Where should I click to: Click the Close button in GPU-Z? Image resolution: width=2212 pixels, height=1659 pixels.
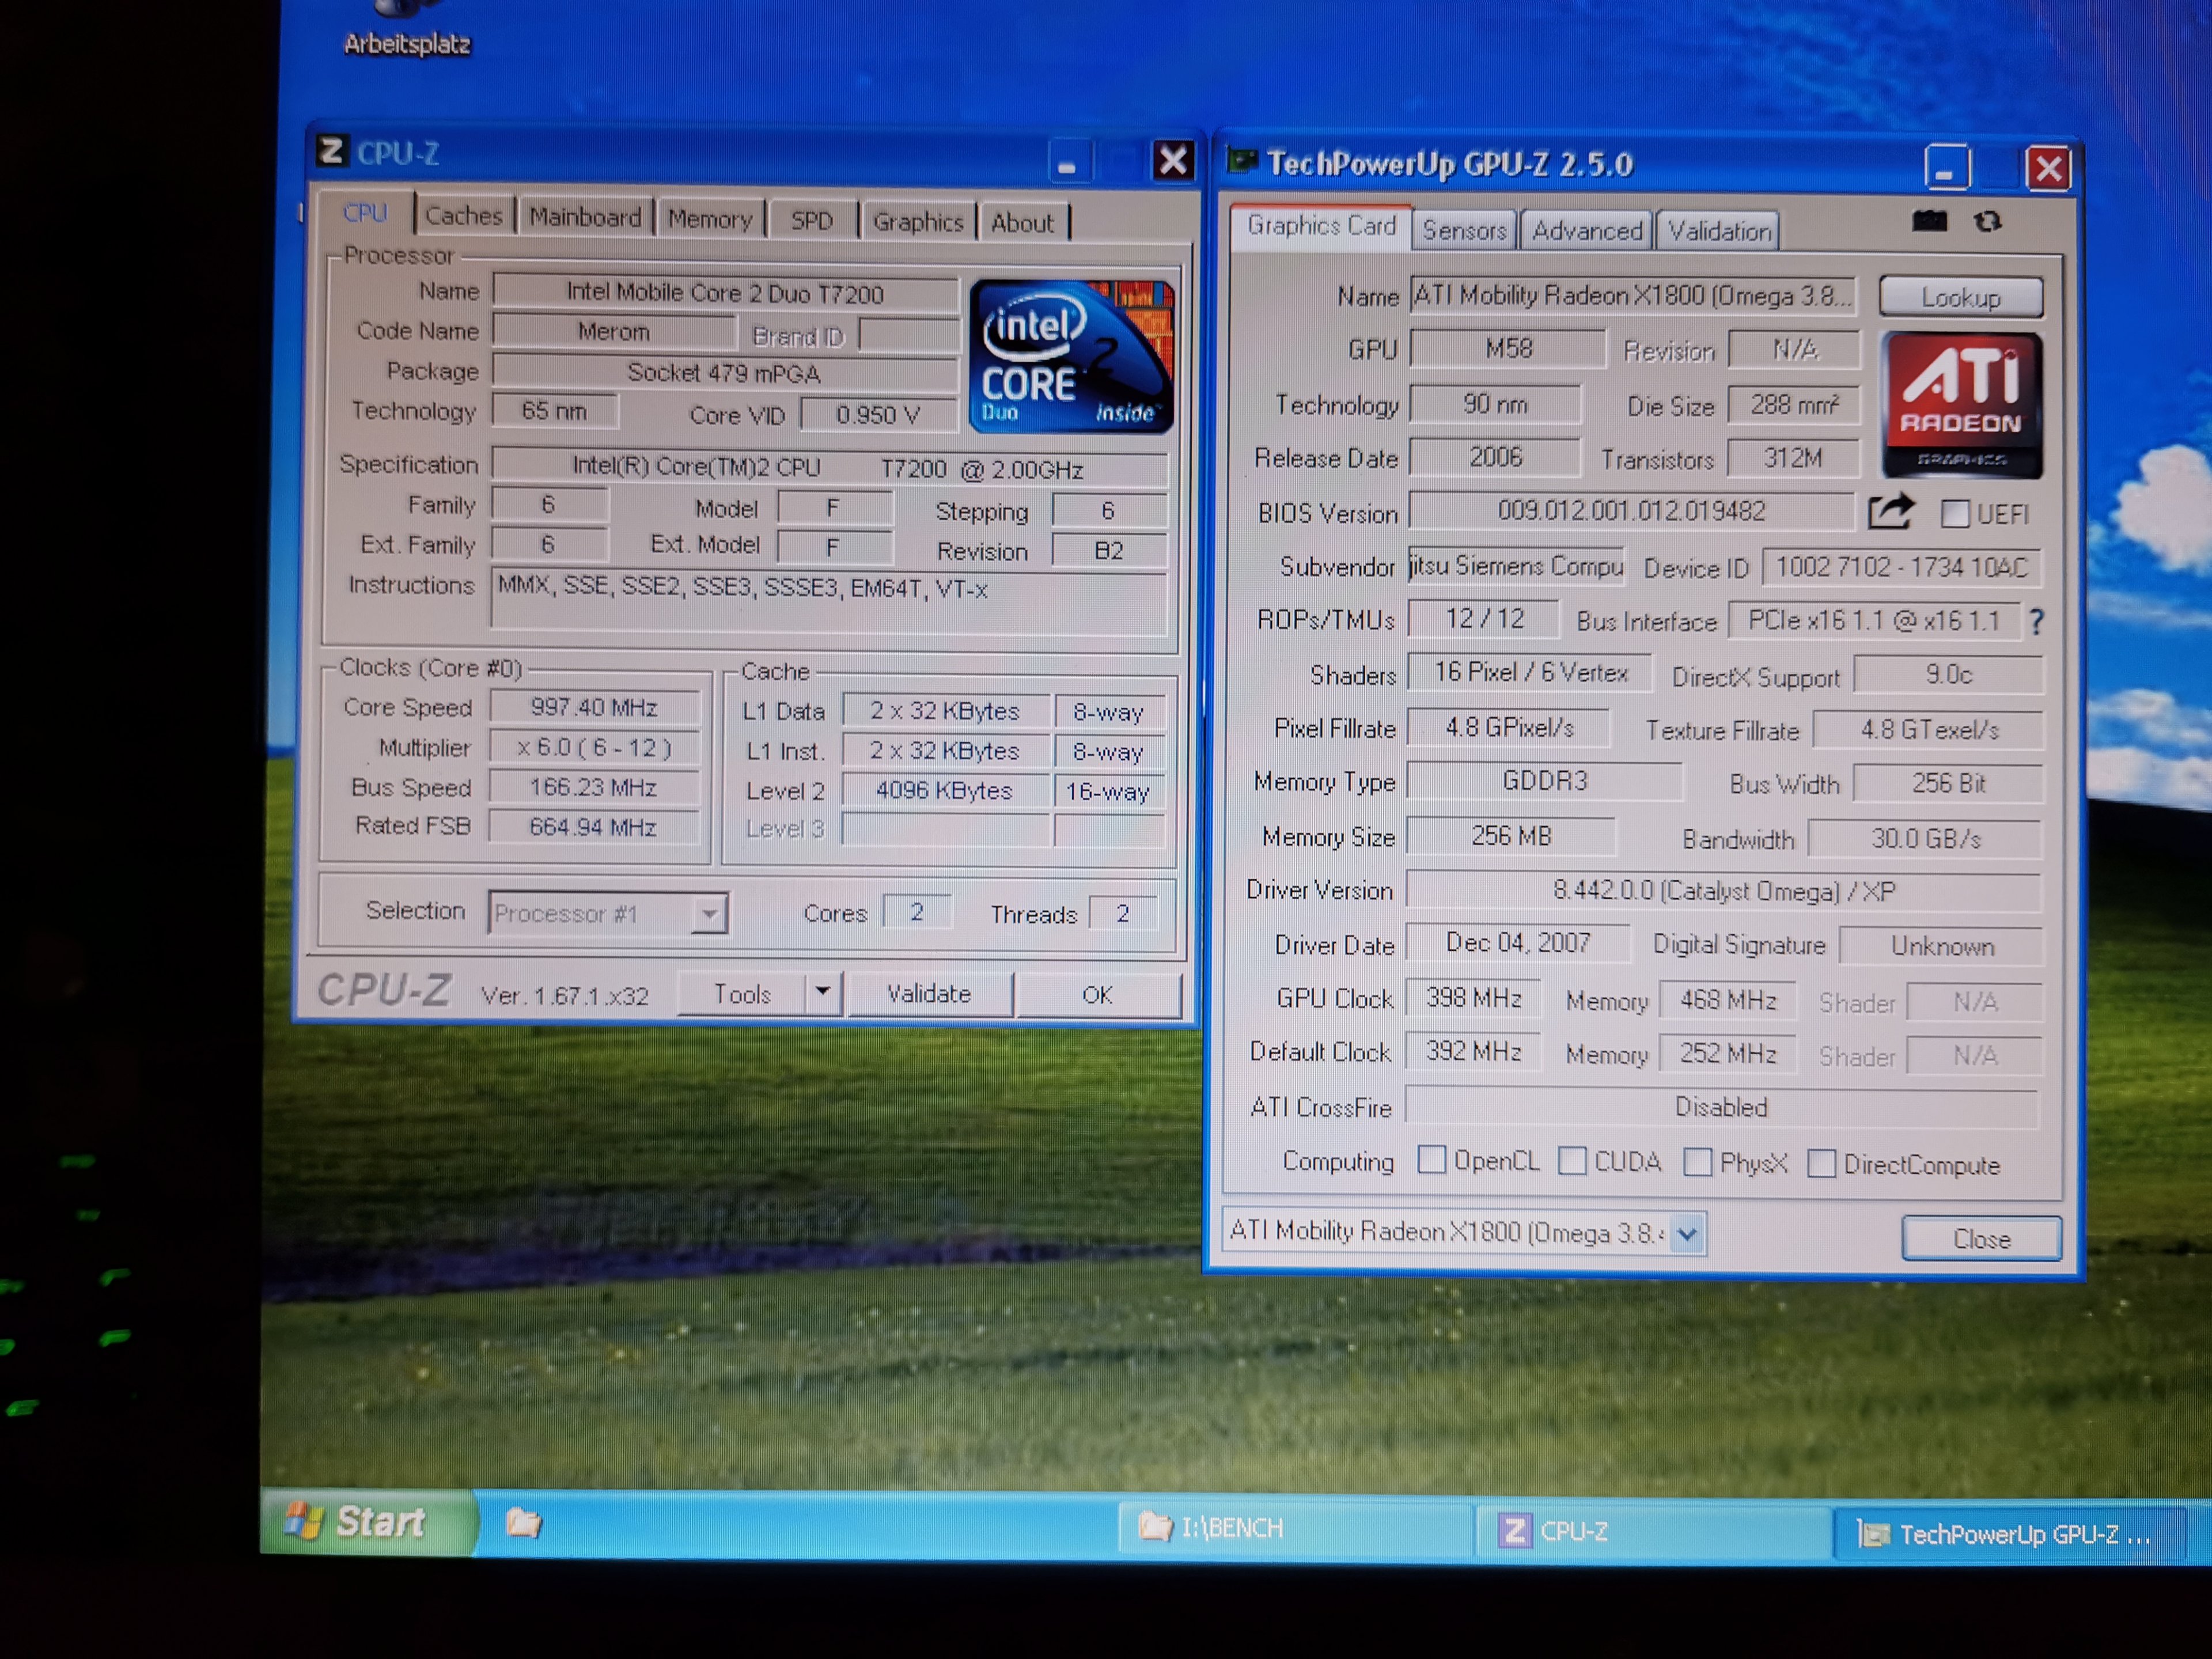coord(1981,1238)
